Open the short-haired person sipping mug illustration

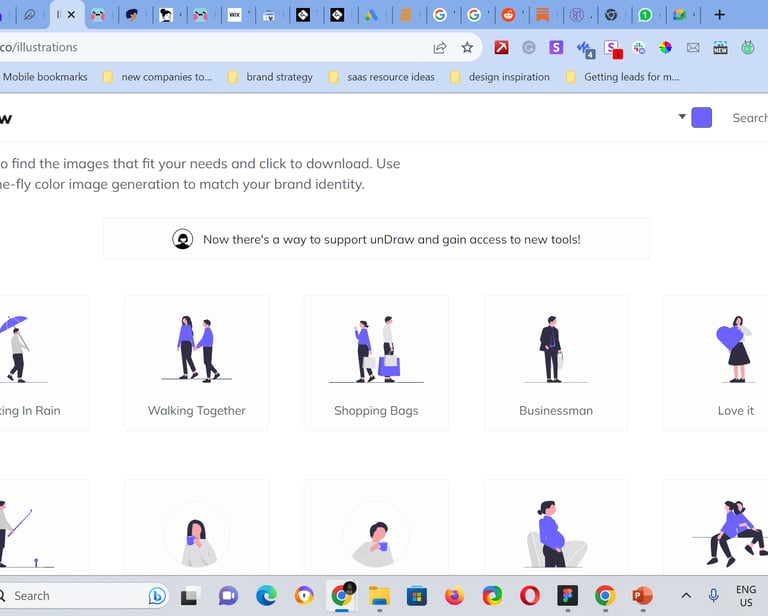[376, 527]
